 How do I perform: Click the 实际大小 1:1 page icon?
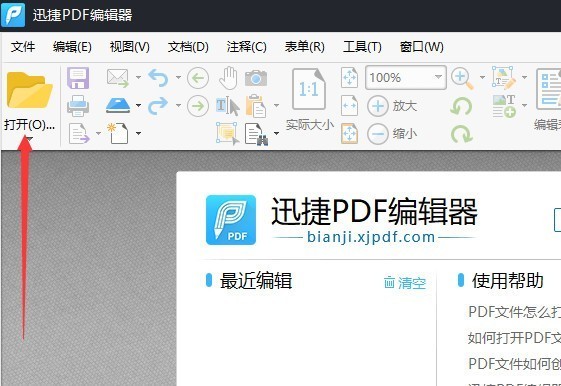[x=308, y=89]
